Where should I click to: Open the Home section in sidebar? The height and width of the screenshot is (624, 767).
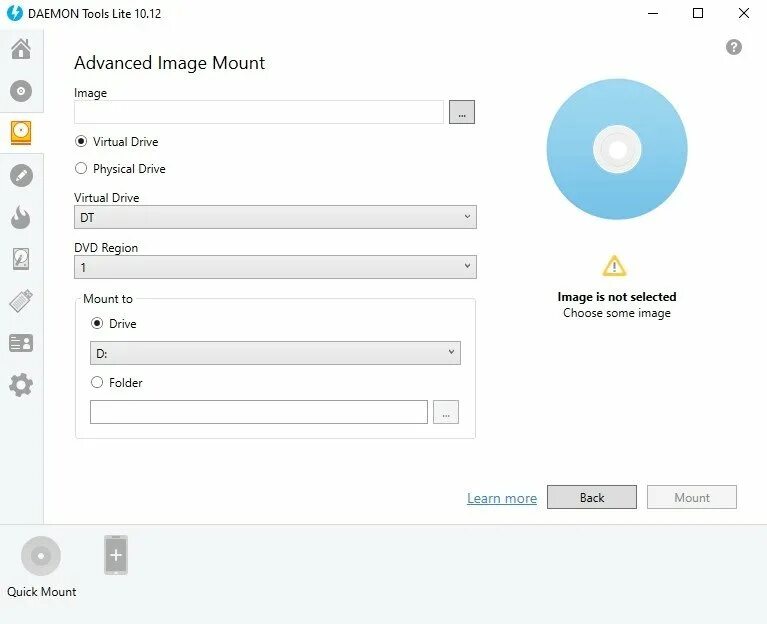tap(21, 49)
